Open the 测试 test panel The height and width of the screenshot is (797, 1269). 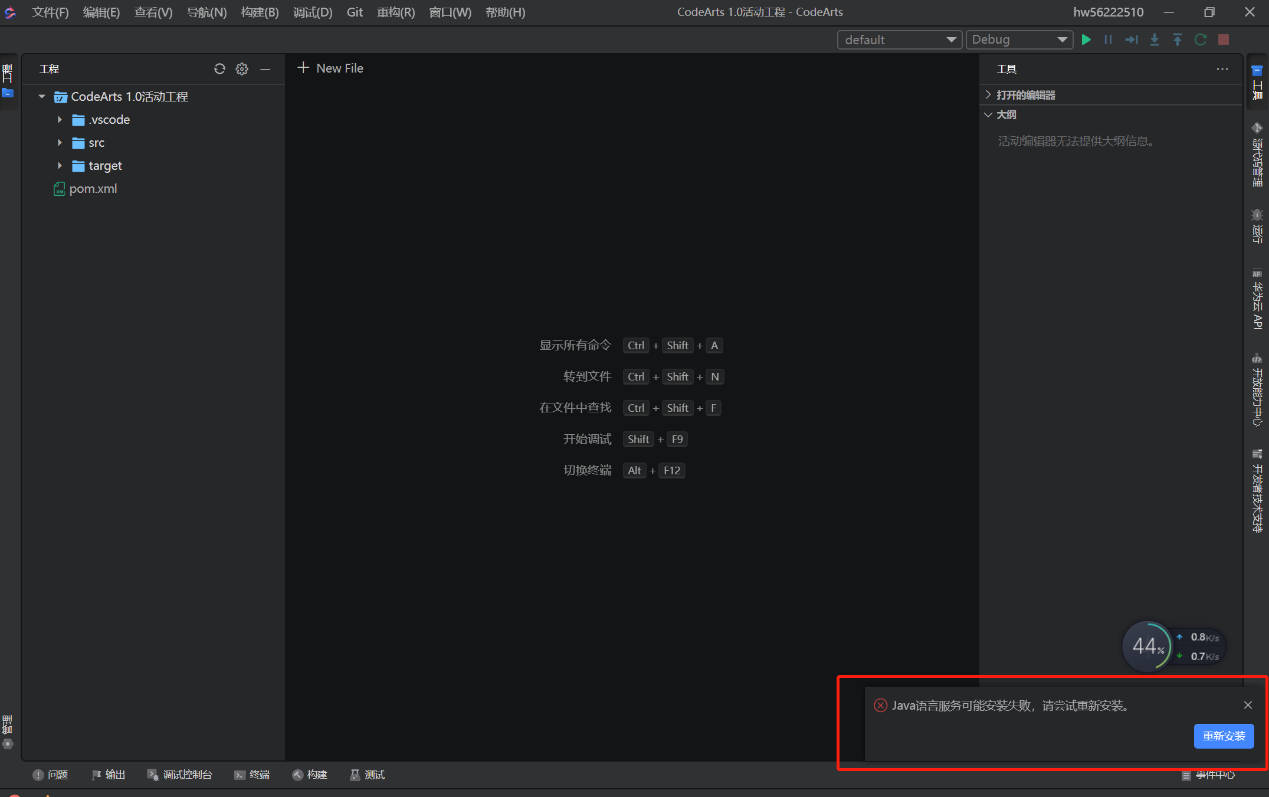pos(367,775)
